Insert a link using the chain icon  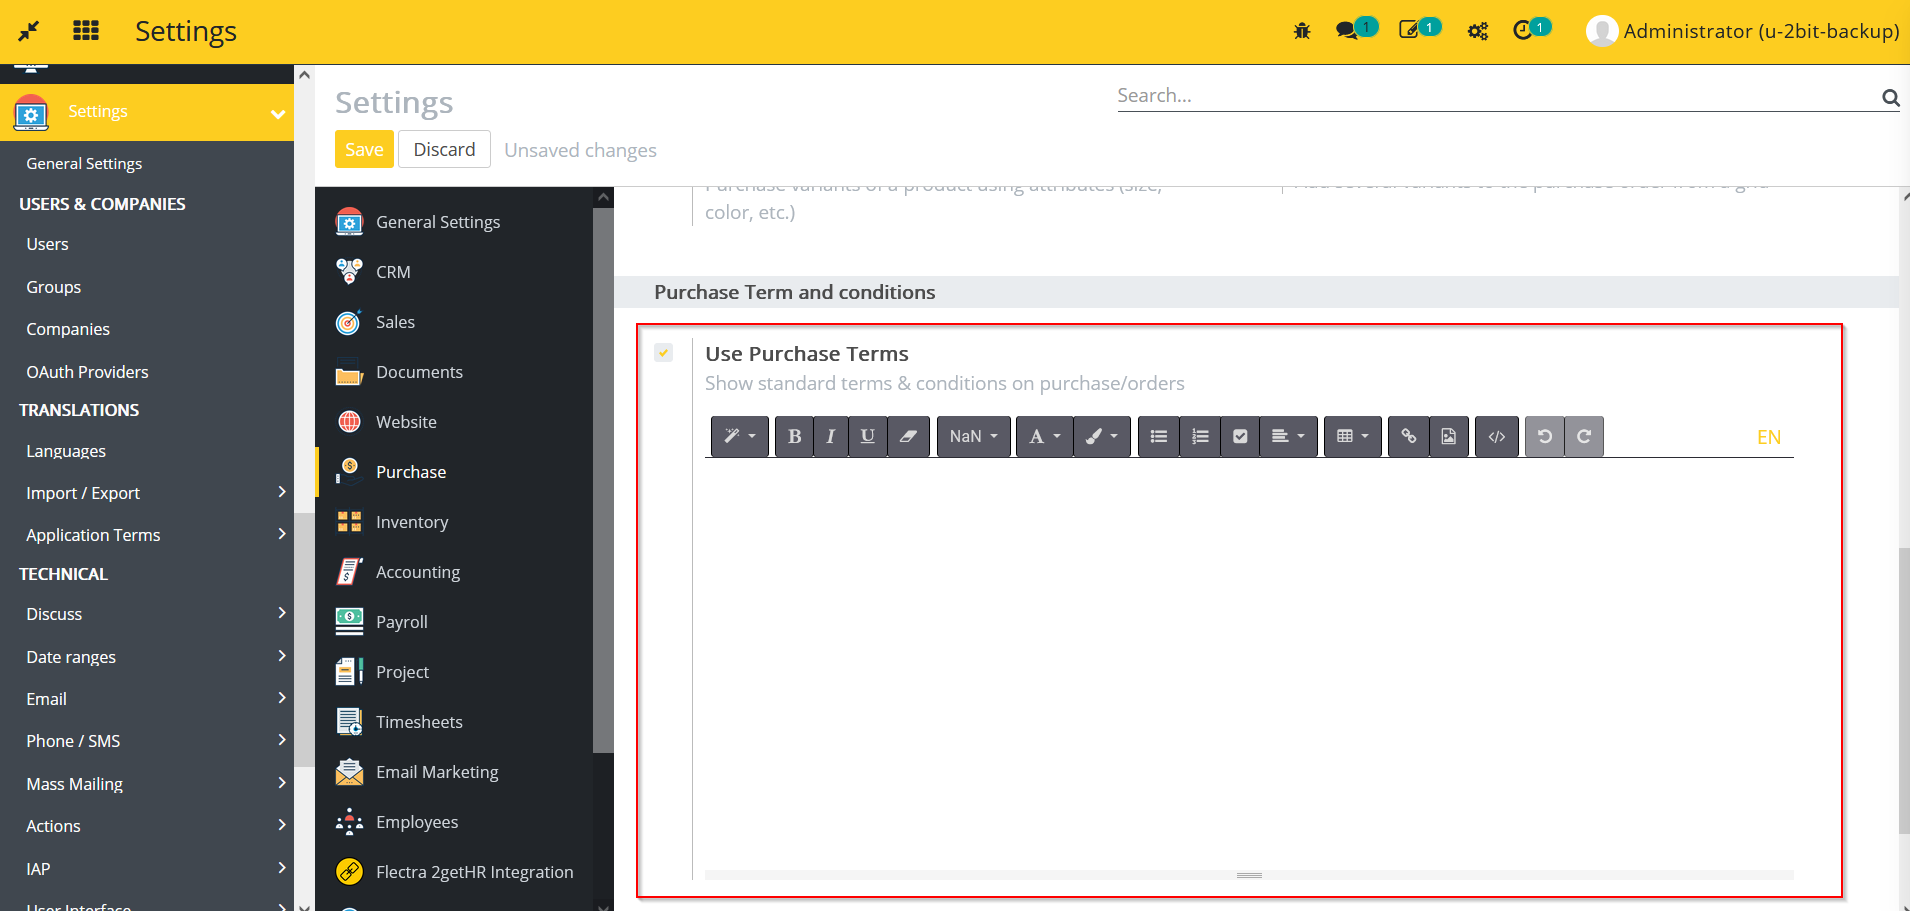(1409, 436)
